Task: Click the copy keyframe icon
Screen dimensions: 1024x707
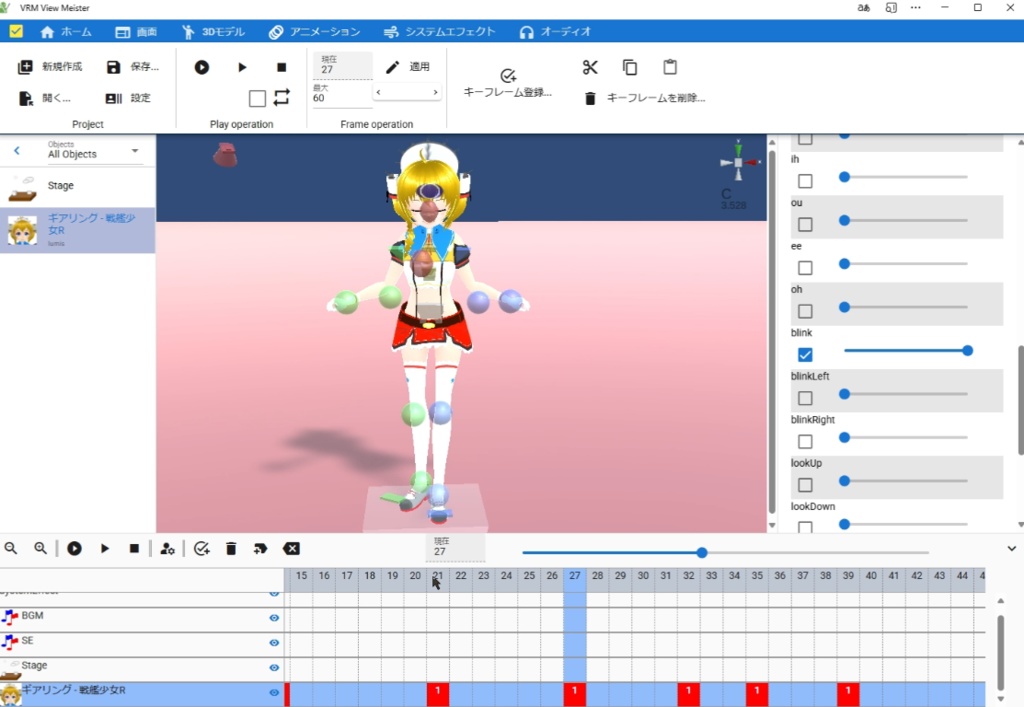Action: click(x=630, y=67)
